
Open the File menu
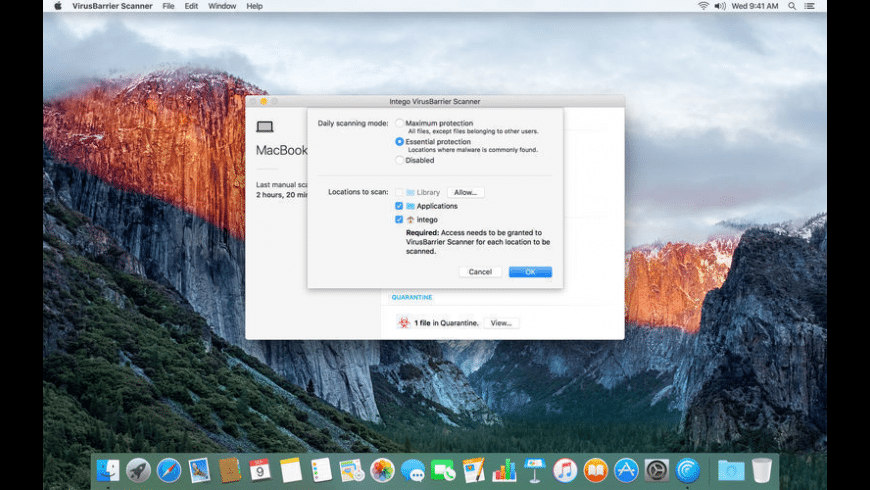click(x=169, y=6)
